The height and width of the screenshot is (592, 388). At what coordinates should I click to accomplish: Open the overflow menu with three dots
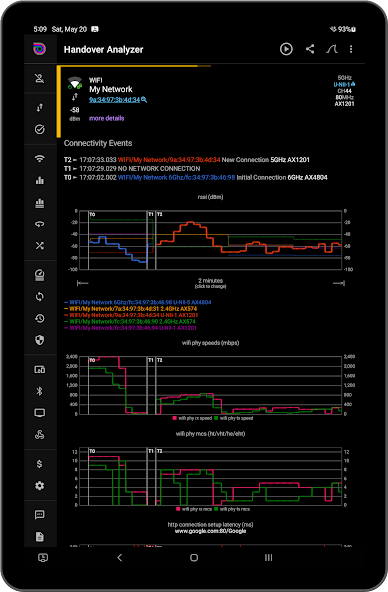point(351,49)
